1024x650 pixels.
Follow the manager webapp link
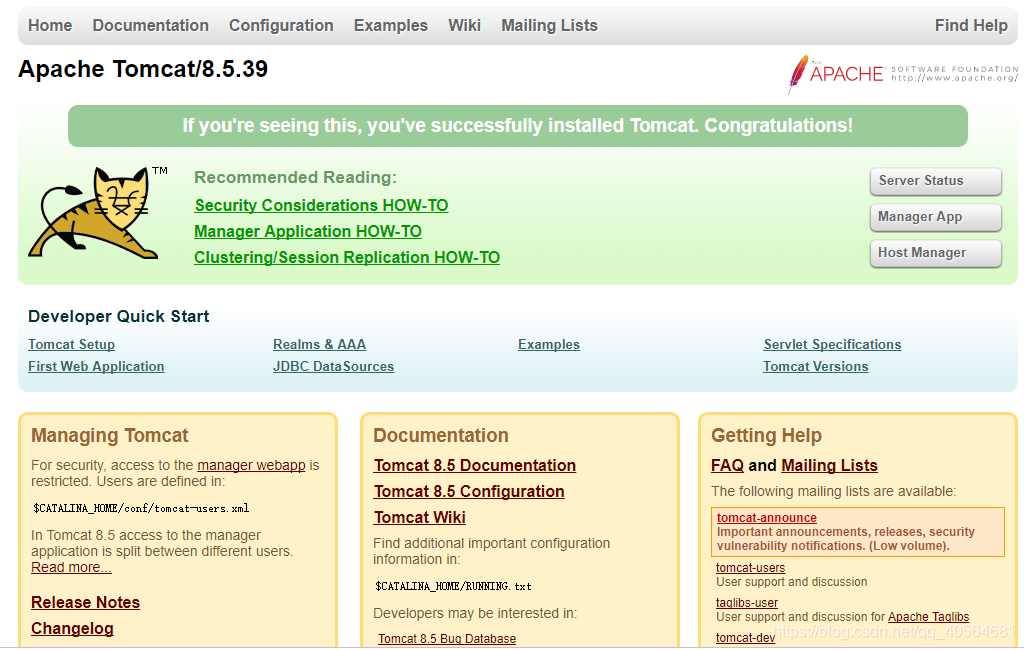[x=251, y=465]
